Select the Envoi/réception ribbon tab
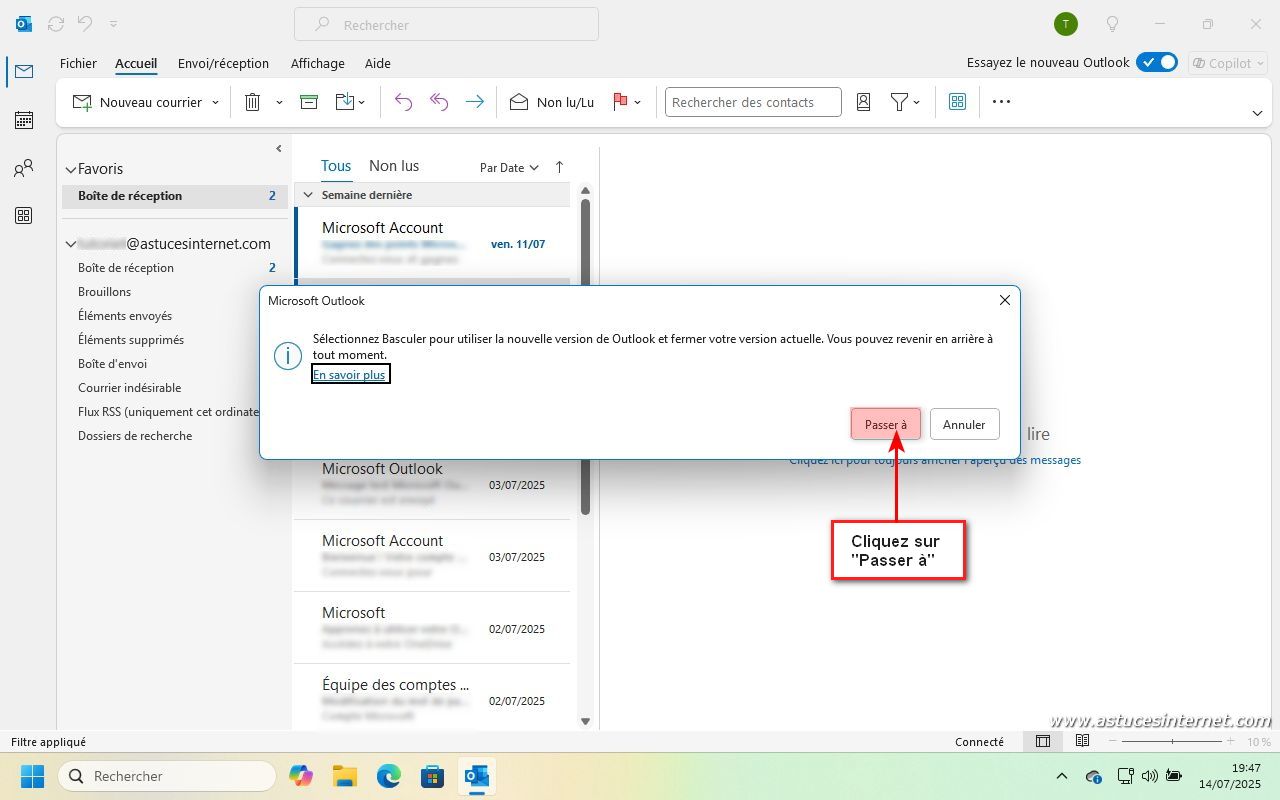Image resolution: width=1280 pixels, height=800 pixels. 223,63
